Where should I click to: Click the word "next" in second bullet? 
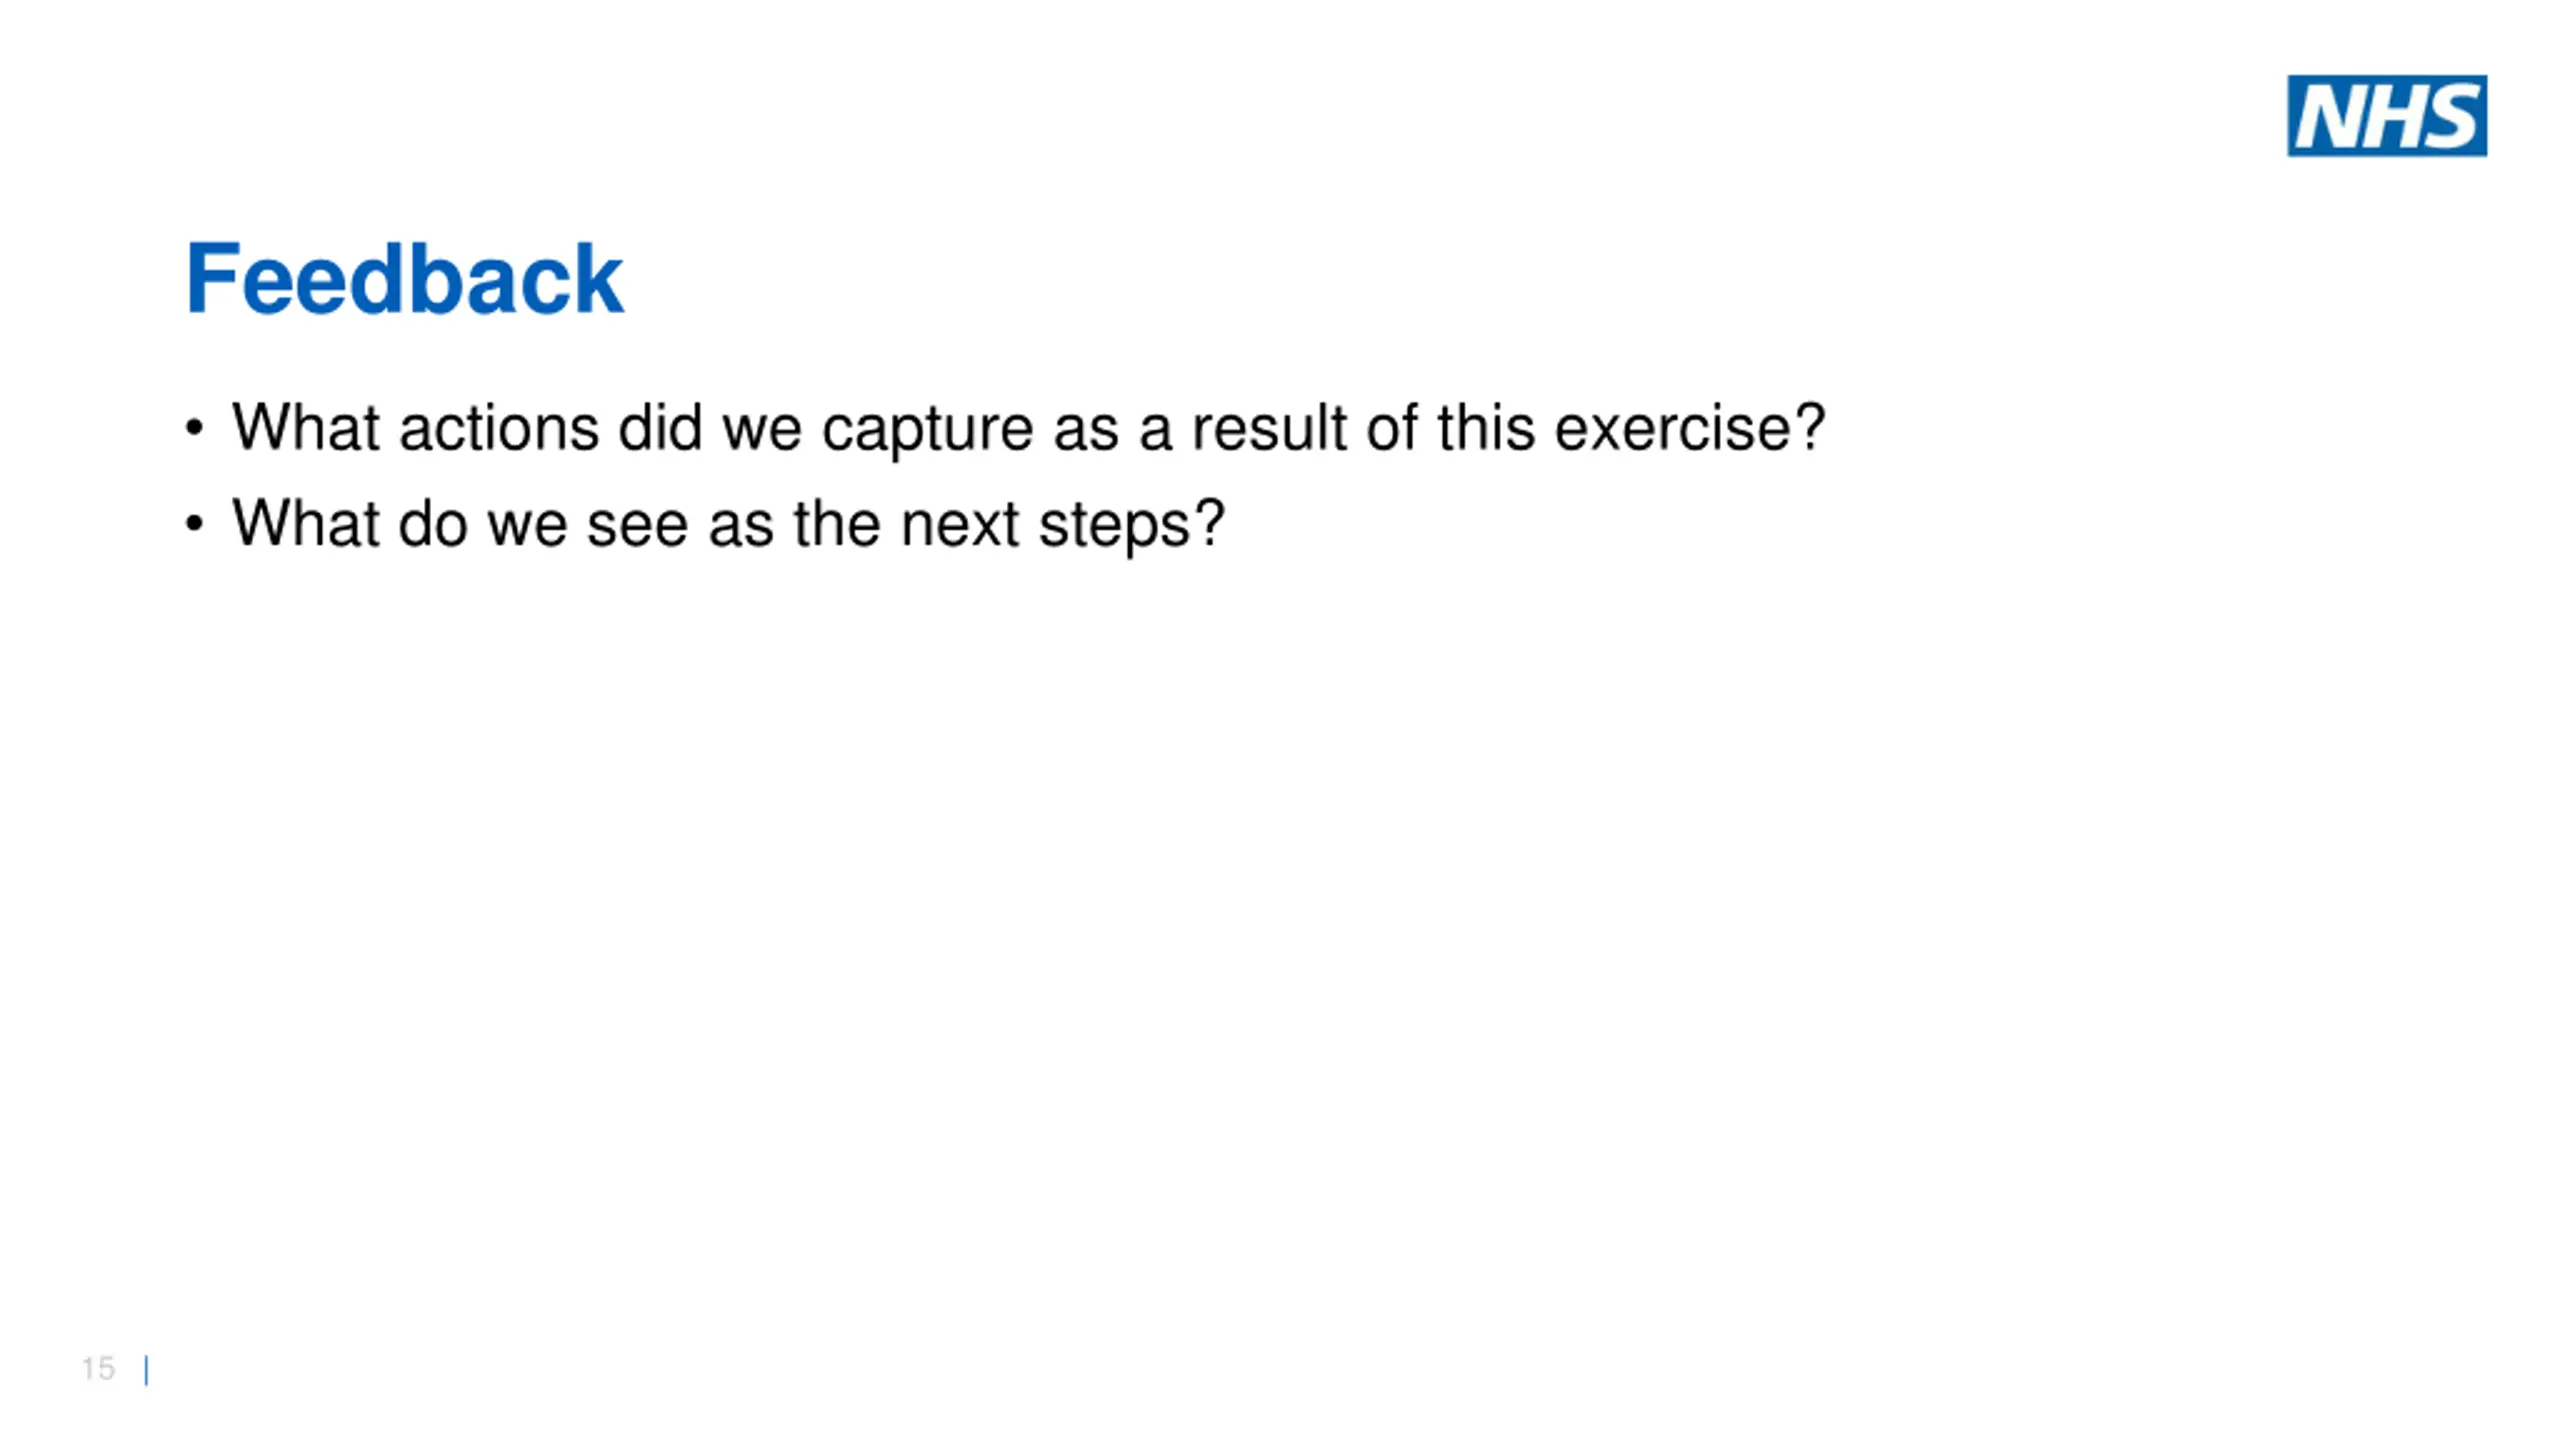[960, 524]
